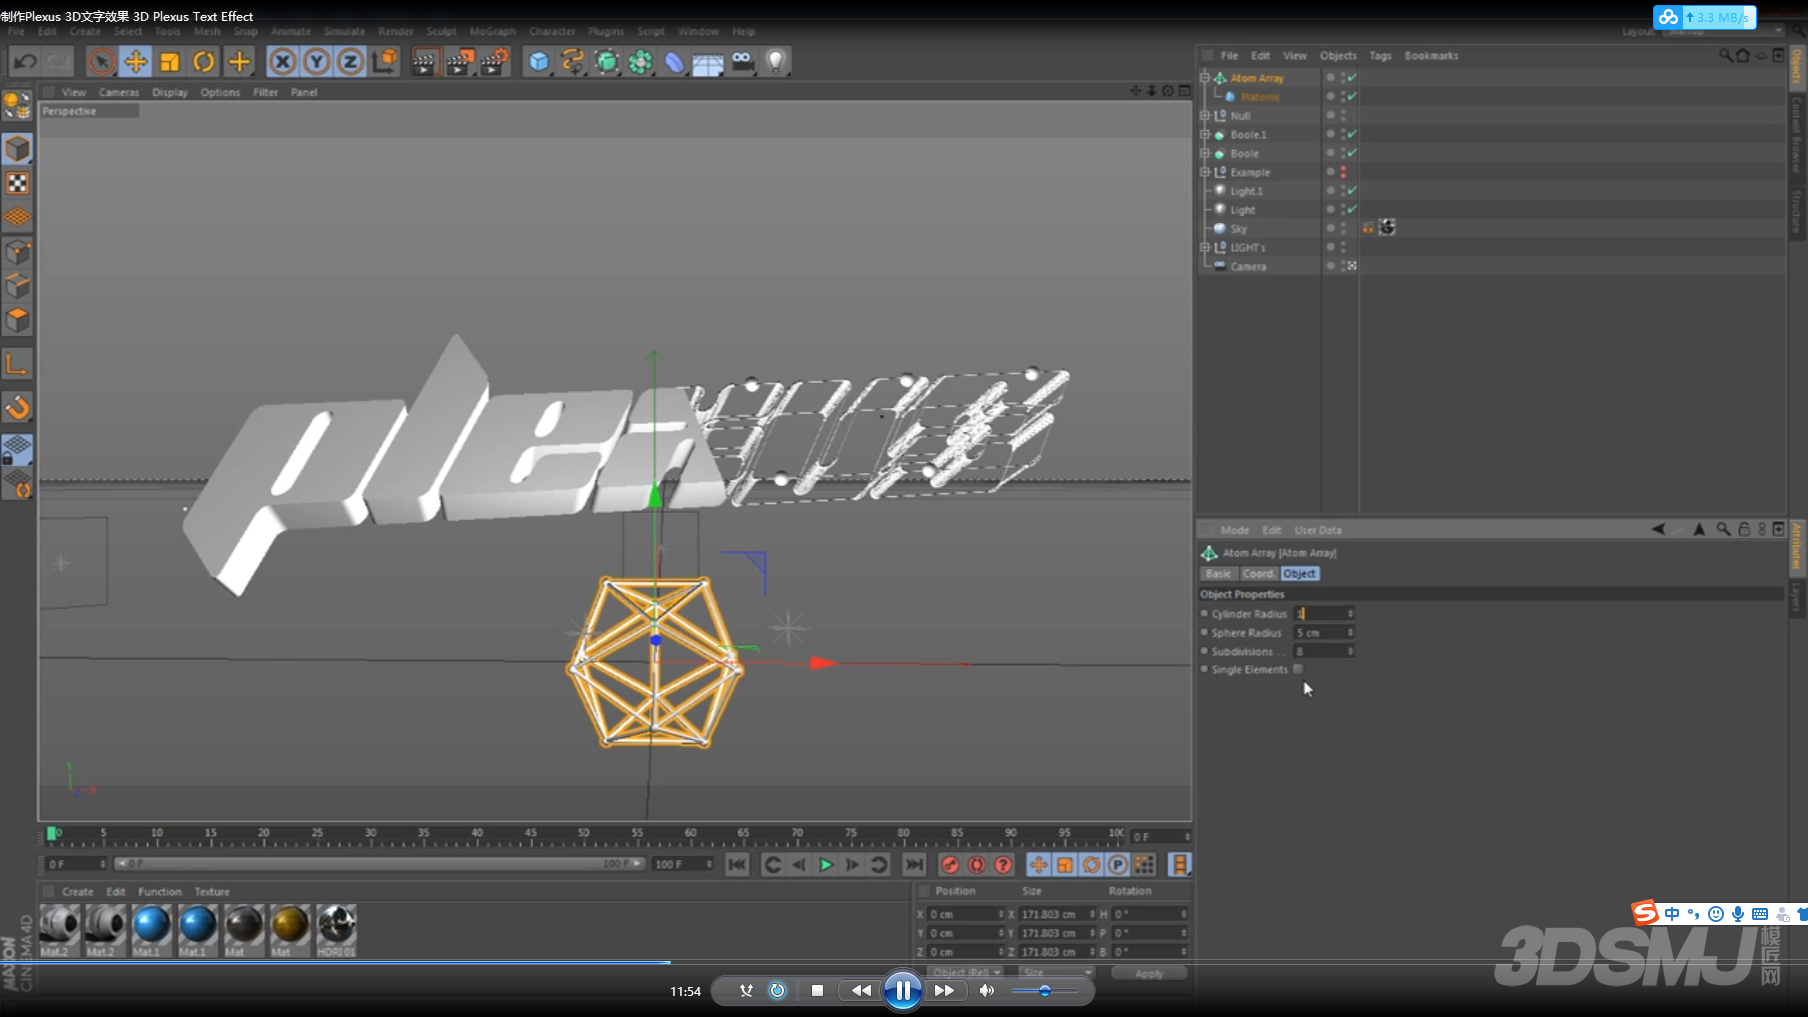Expand the Boole.1 tree node
Viewport: 1808px width, 1017px height.
(x=1205, y=134)
